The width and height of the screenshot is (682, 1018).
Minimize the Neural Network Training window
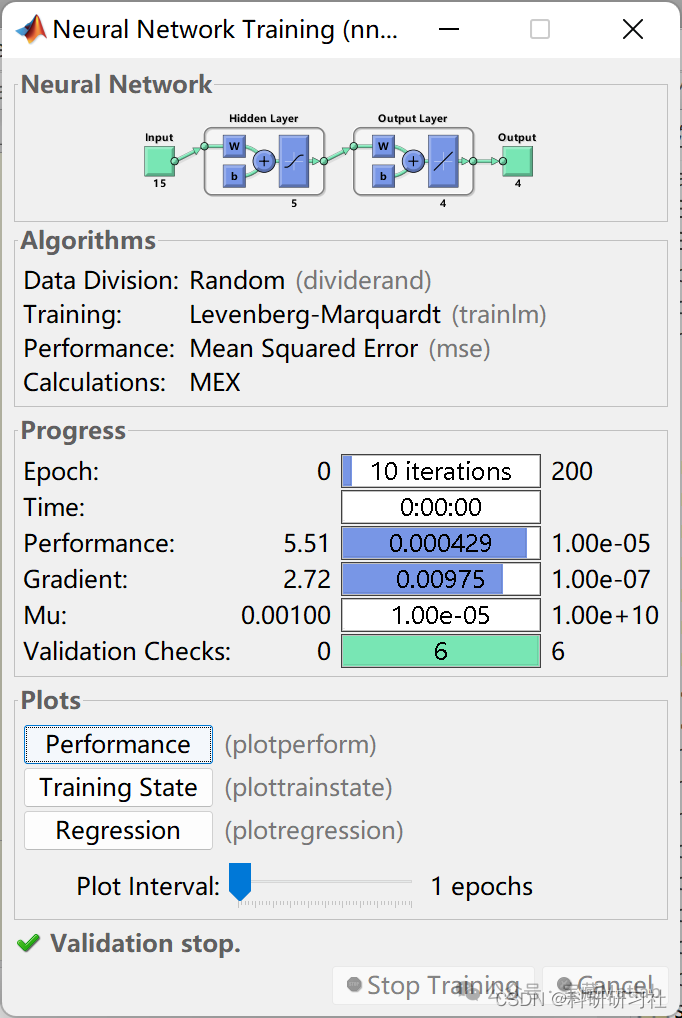pyautogui.click(x=449, y=29)
